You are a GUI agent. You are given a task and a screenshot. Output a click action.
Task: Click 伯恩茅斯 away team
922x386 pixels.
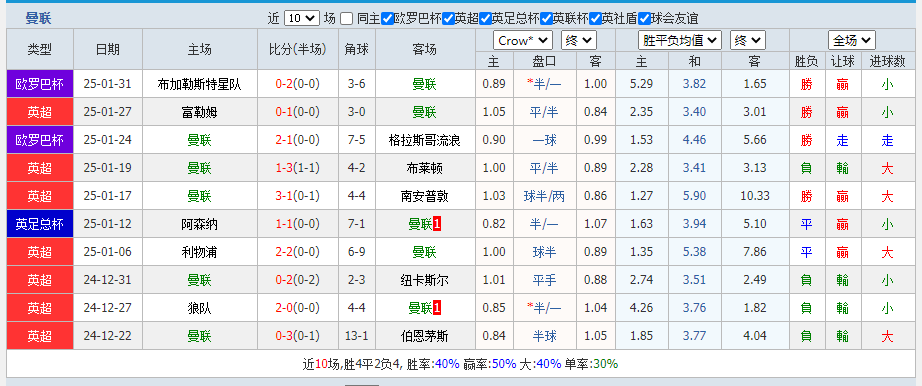(x=425, y=336)
